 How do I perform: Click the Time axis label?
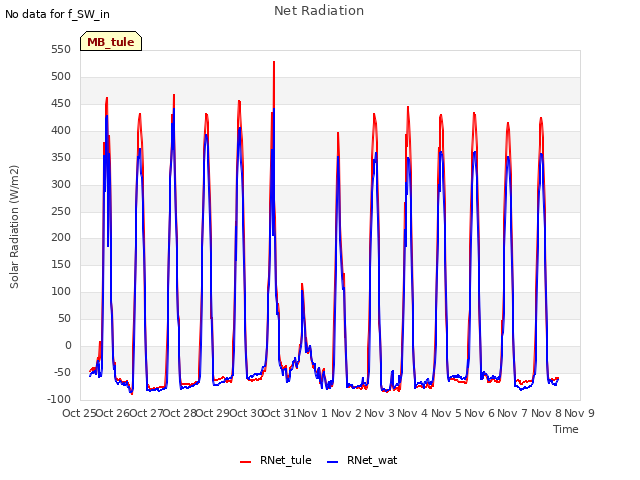(x=566, y=429)
